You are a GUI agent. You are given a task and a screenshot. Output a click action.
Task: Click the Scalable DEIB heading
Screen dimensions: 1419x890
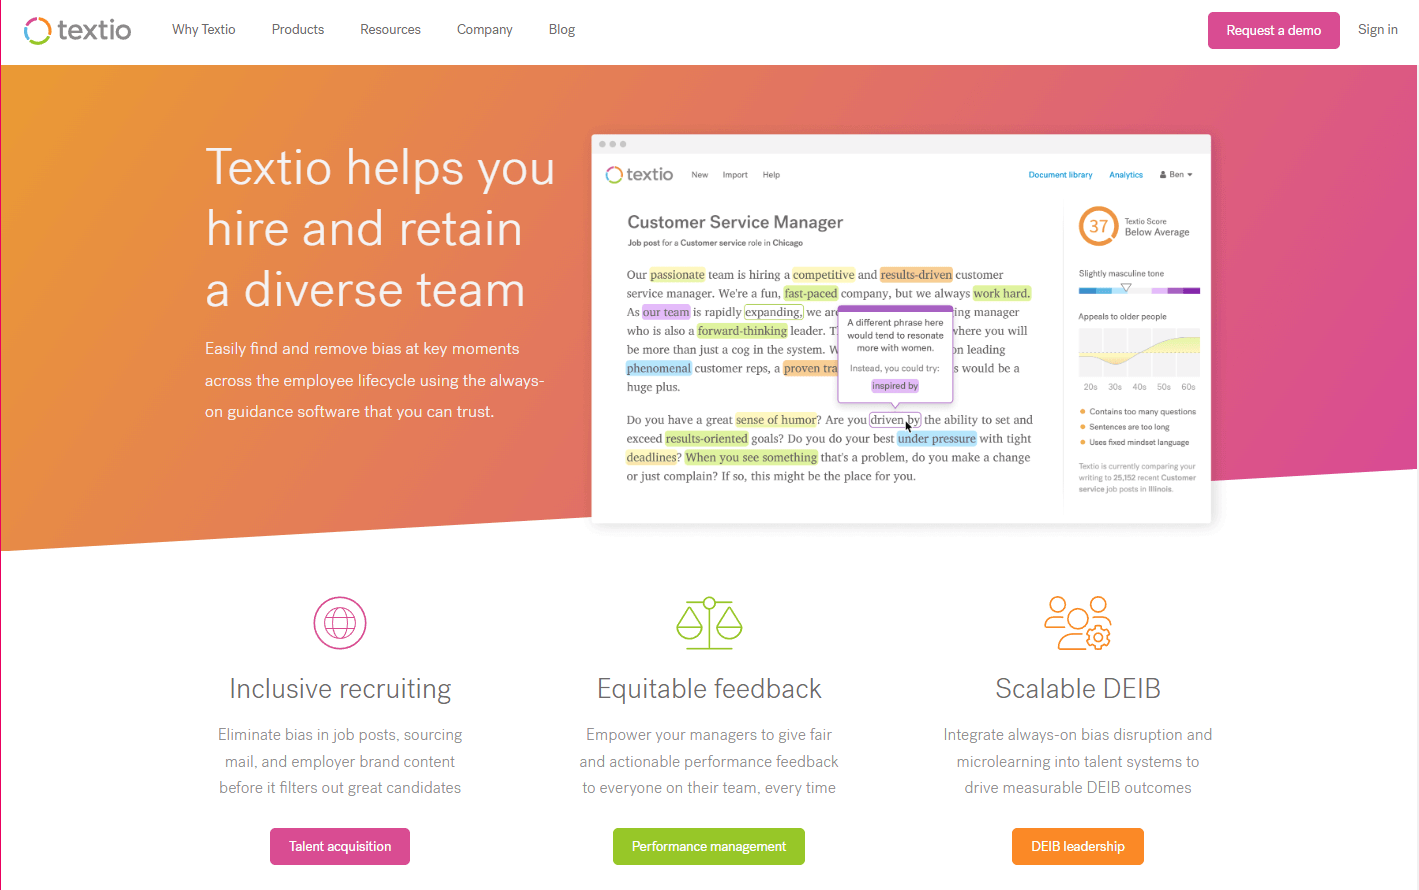[x=1078, y=689]
